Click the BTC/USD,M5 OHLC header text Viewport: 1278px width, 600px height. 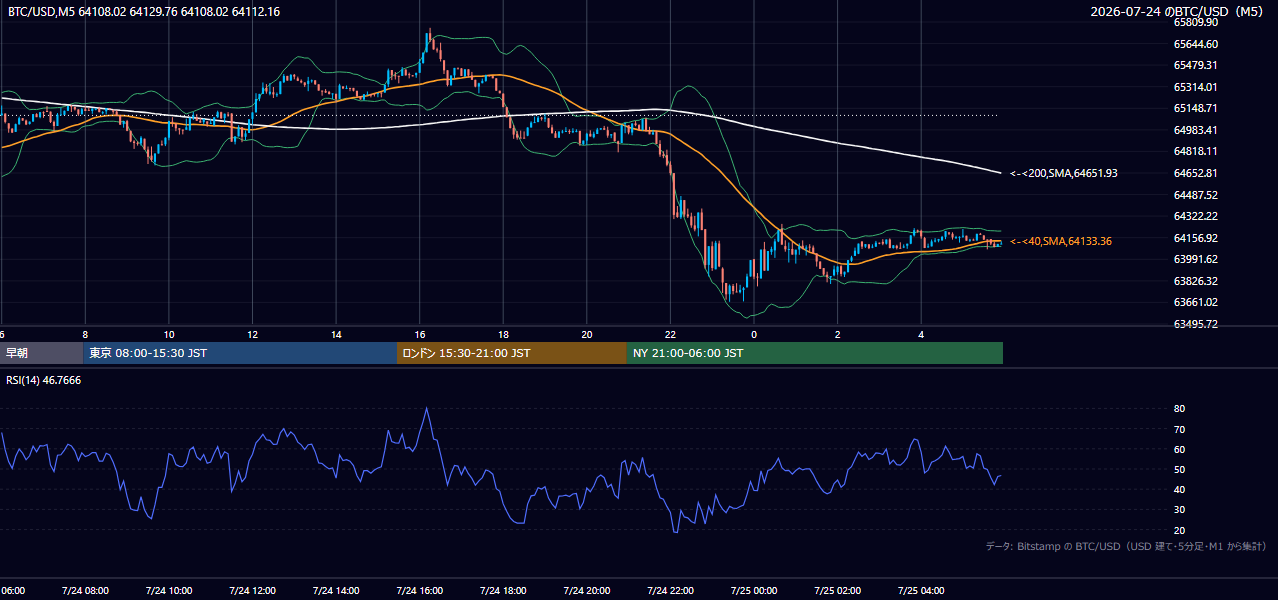click(144, 12)
